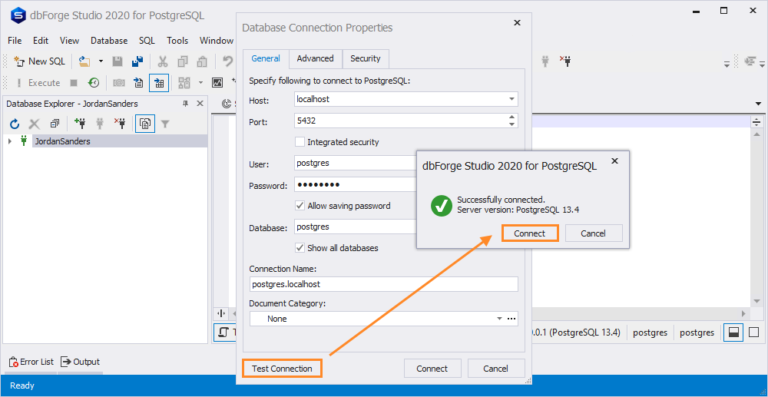Open the View menu

click(70, 41)
